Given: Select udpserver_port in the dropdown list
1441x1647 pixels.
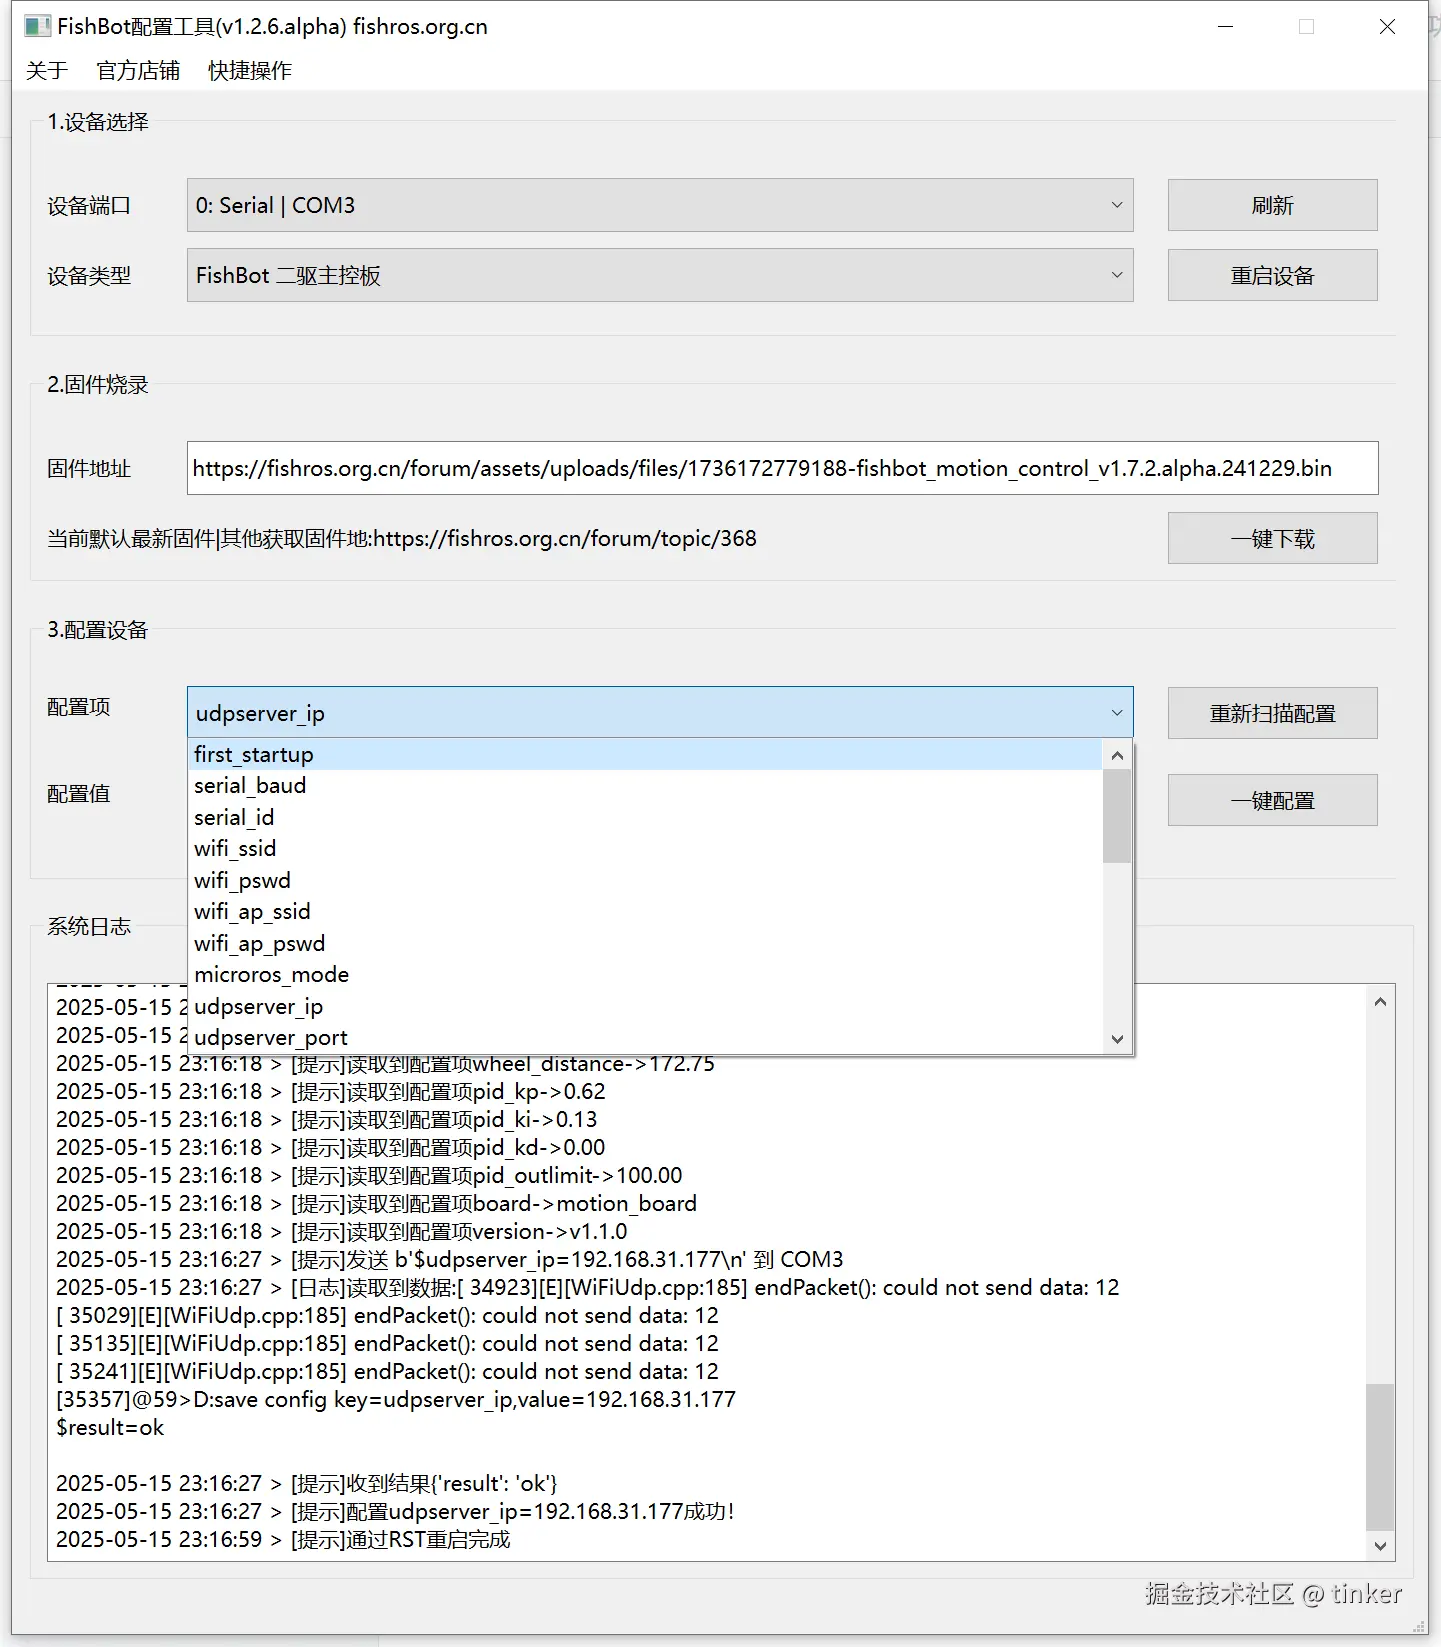Looking at the screenshot, I should click(x=646, y=1038).
